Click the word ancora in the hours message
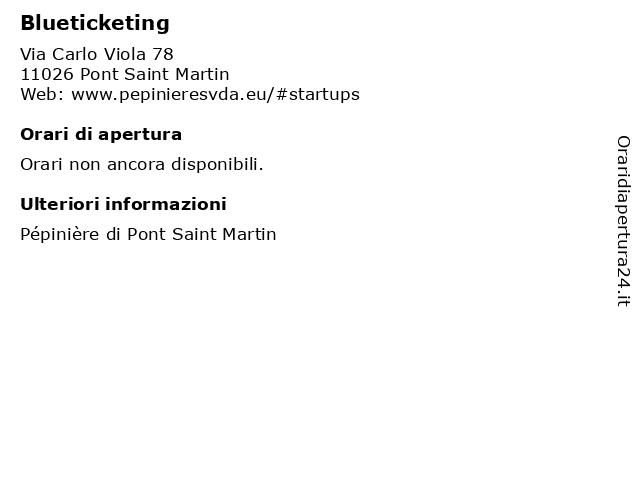640x480 pixels. (x=136, y=165)
